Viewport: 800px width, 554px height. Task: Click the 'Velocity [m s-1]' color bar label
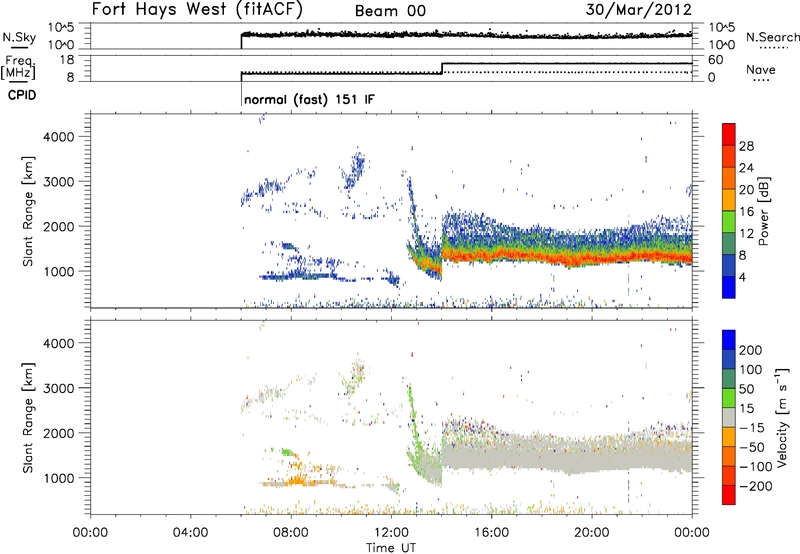[x=782, y=417]
